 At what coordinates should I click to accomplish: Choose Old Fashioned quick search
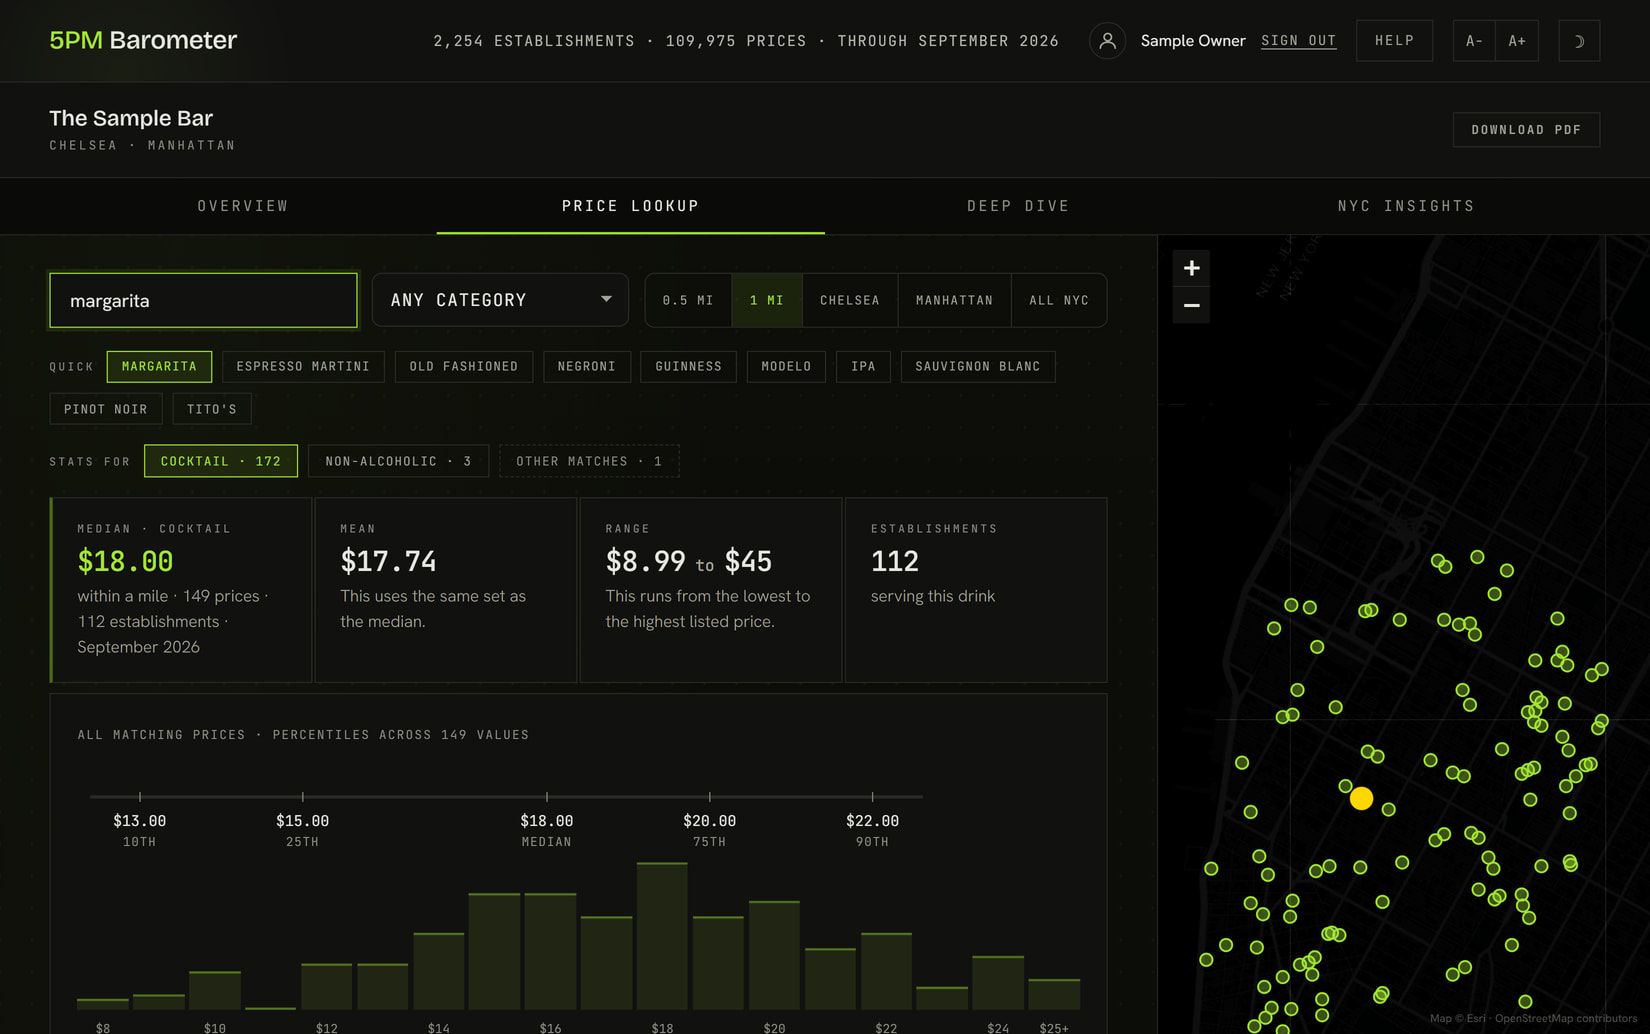click(x=464, y=366)
